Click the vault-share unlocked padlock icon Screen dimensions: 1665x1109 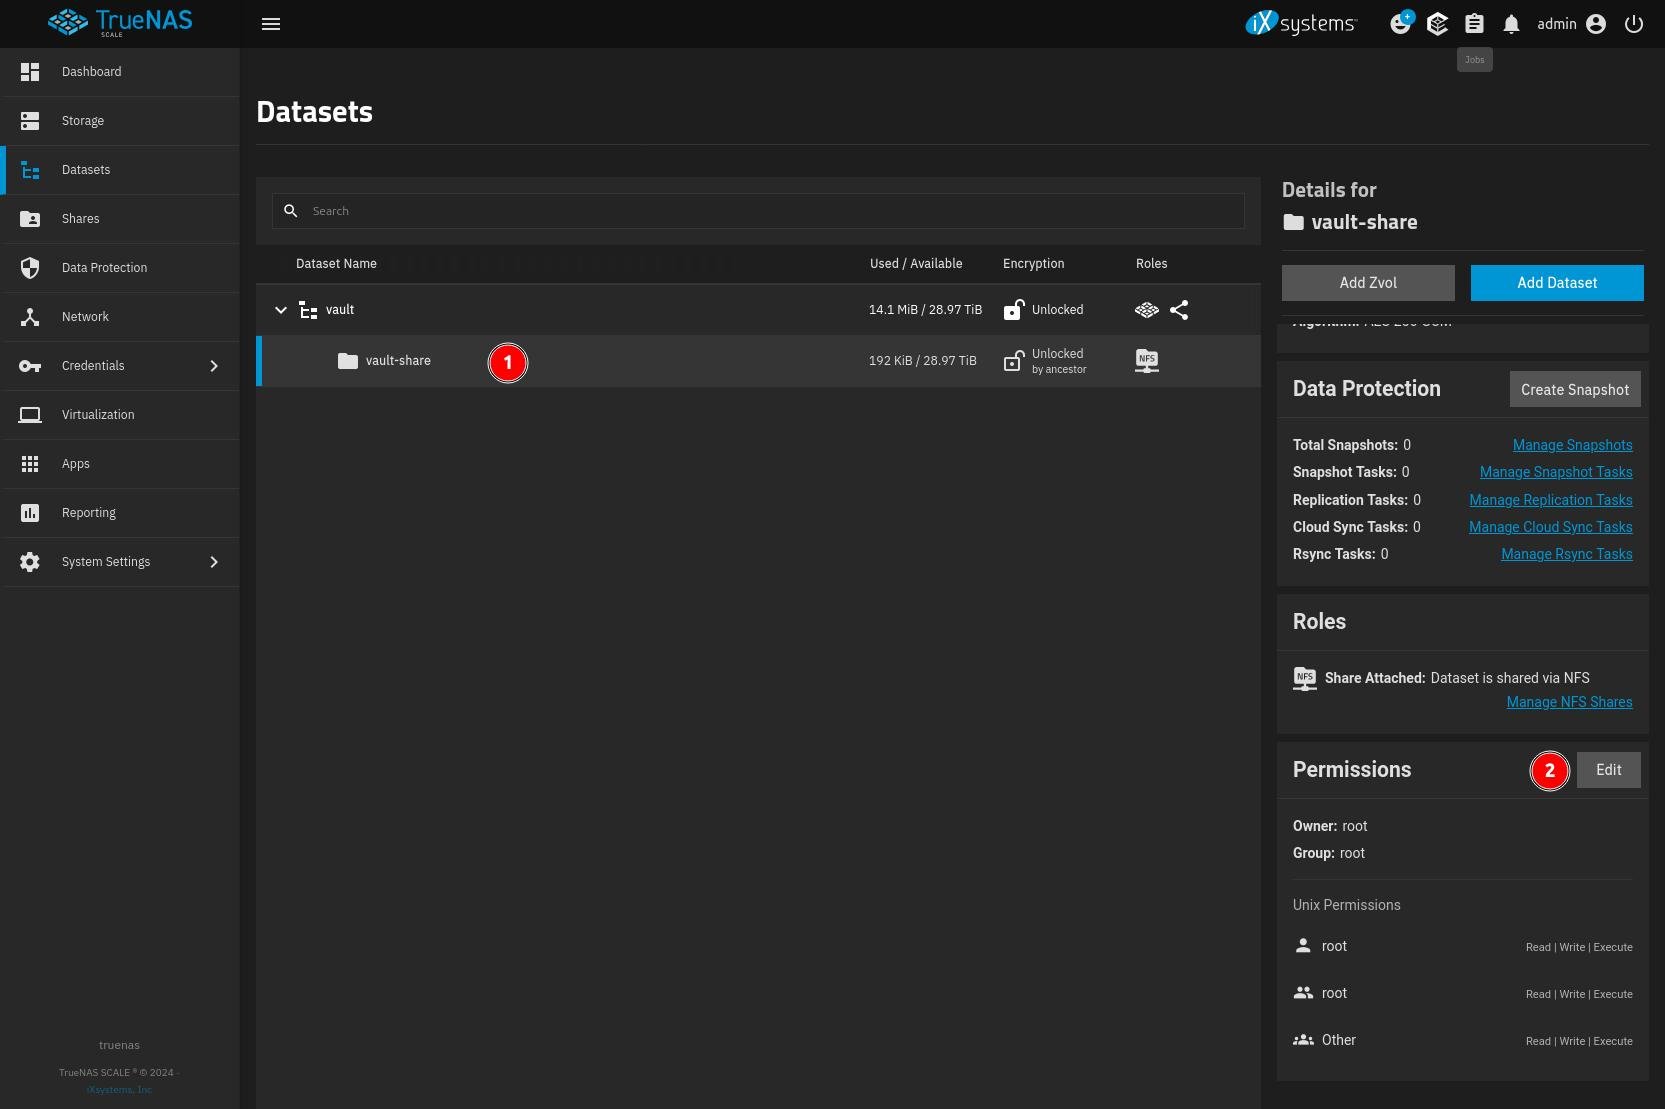(1014, 361)
